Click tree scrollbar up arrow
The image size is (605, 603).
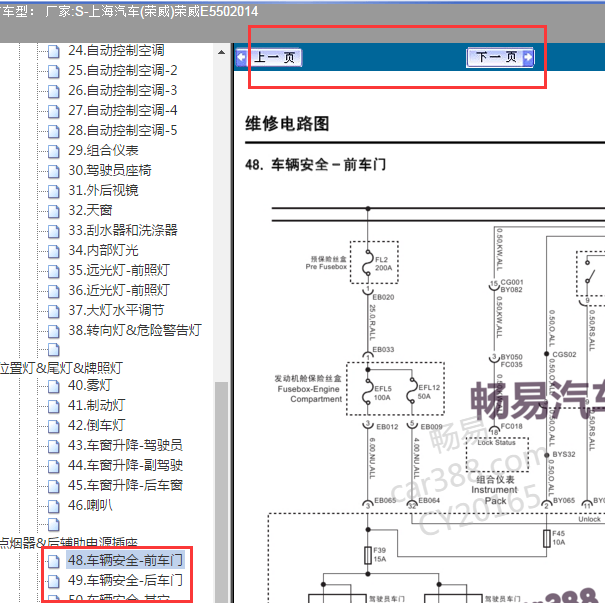click(221, 52)
